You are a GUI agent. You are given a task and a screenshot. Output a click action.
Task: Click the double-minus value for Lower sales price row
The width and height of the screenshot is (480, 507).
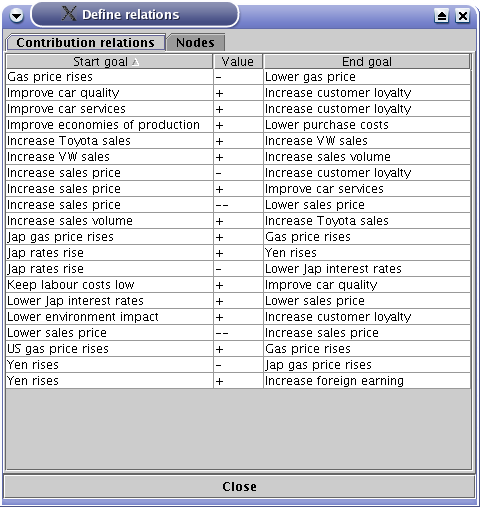238,333
